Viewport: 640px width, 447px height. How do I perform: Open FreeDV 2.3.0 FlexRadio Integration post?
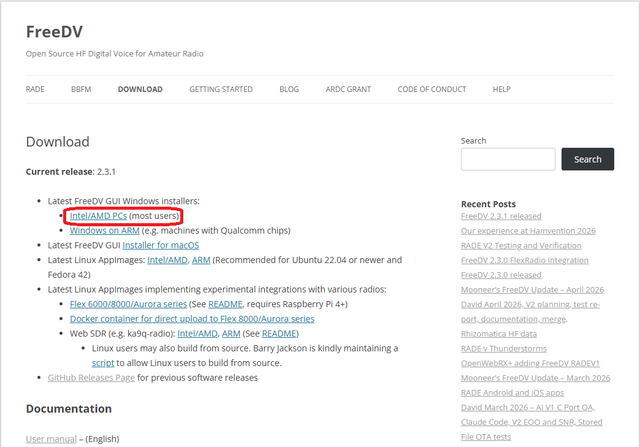pos(525,260)
